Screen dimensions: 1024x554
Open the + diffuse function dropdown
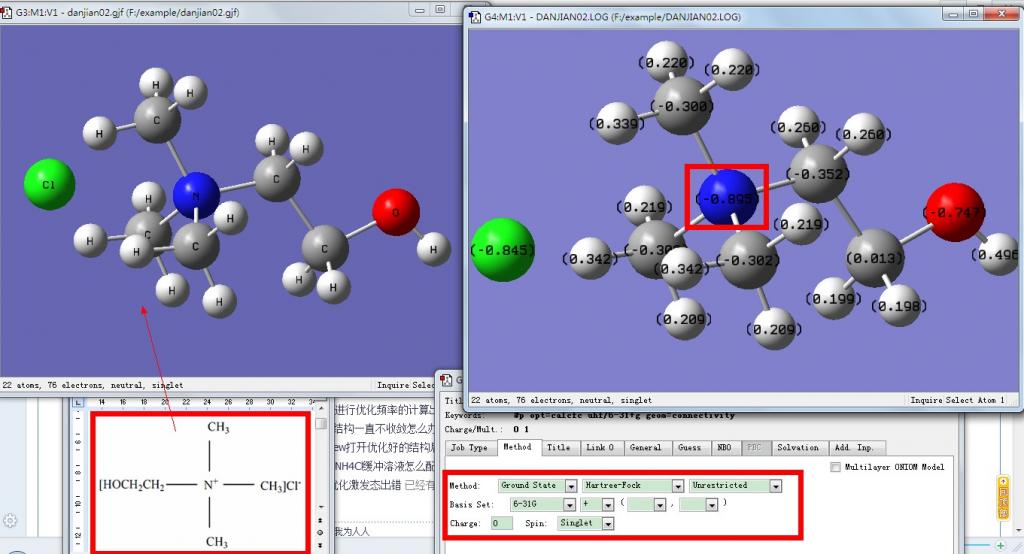click(608, 505)
